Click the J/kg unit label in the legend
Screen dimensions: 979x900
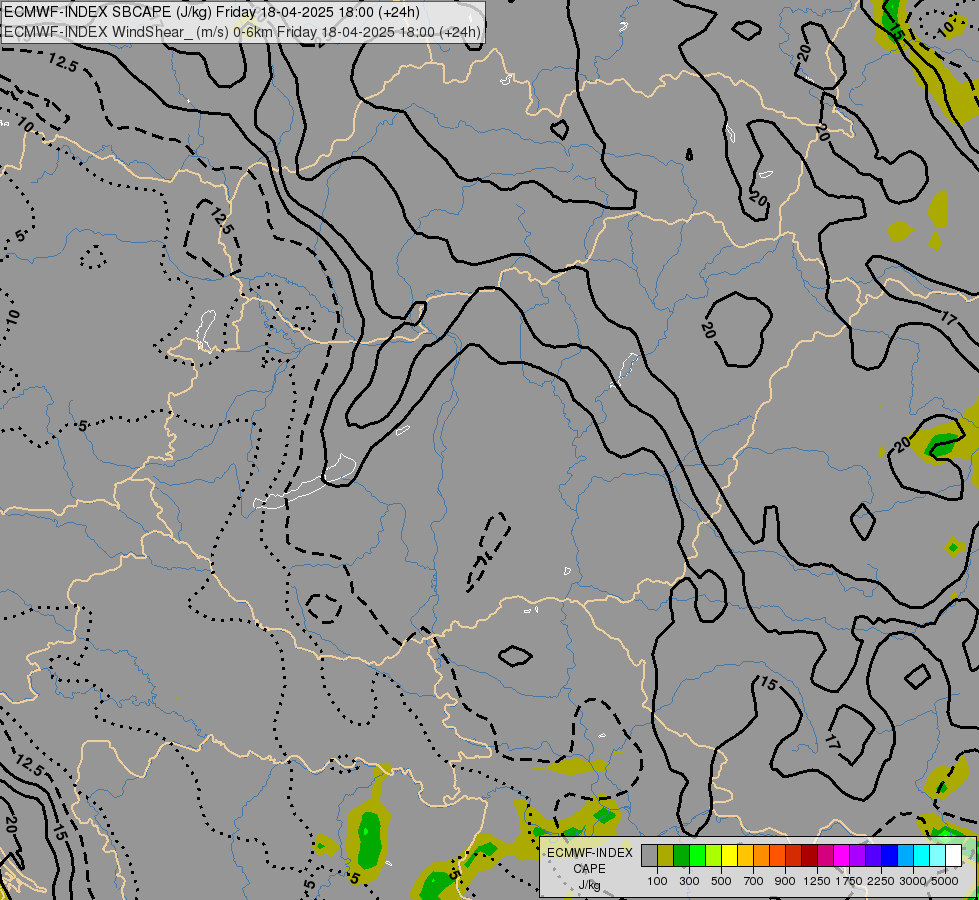[x=589, y=885]
